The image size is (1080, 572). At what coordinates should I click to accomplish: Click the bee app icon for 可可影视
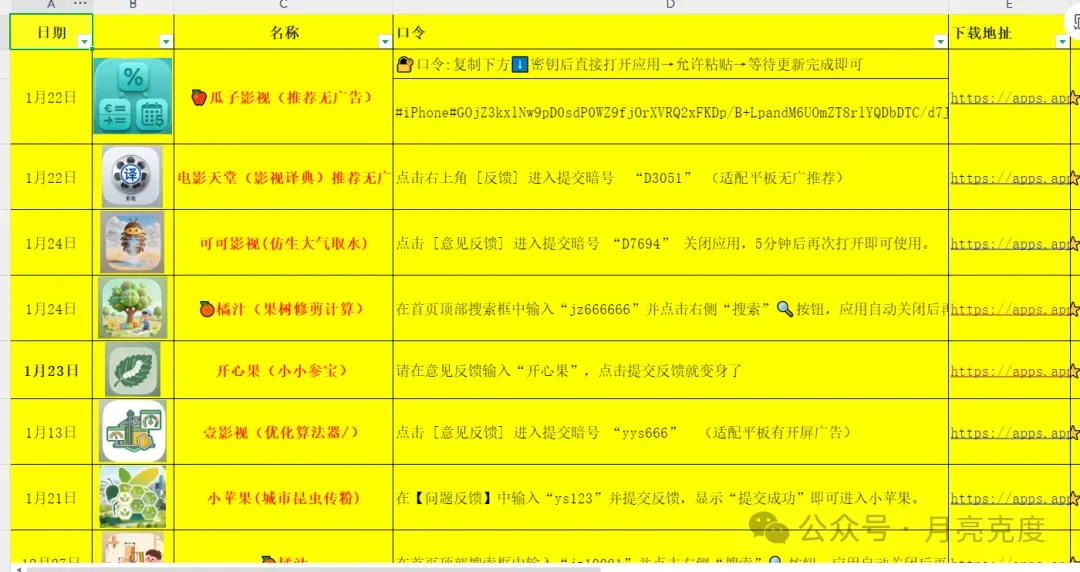[x=132, y=242]
